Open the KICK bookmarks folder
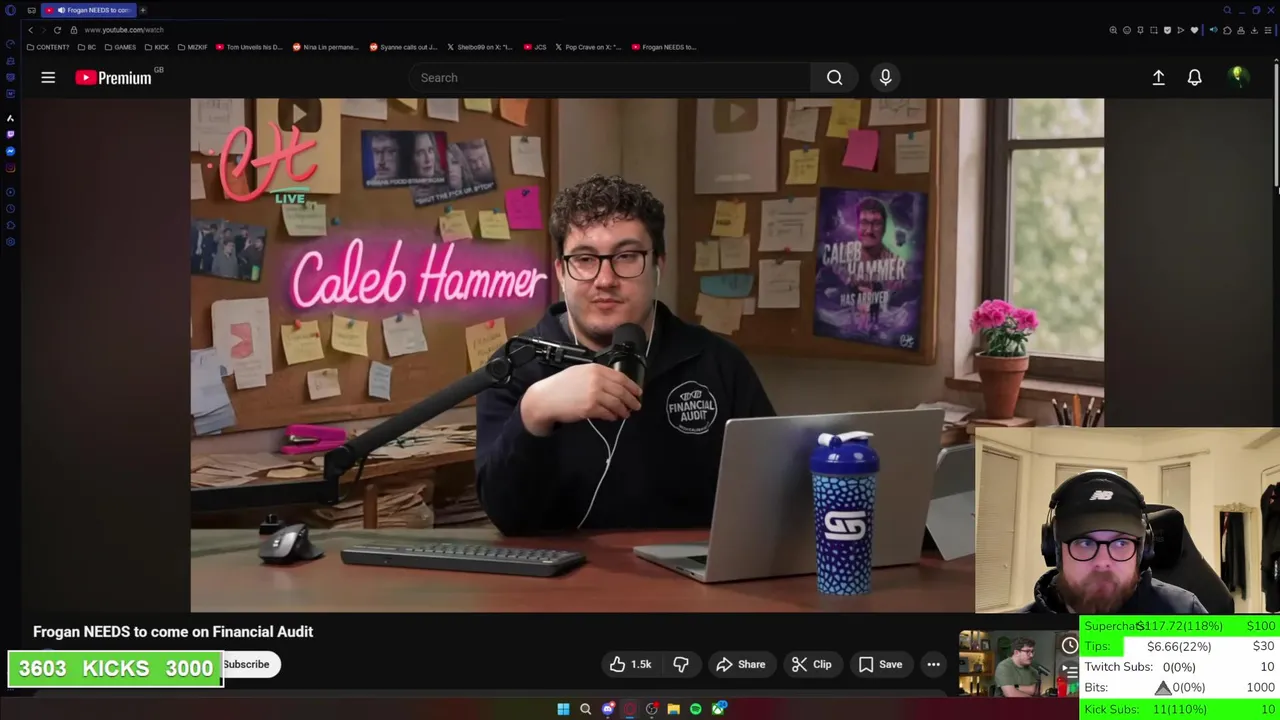The height and width of the screenshot is (720, 1280). pyautogui.click(x=157, y=47)
